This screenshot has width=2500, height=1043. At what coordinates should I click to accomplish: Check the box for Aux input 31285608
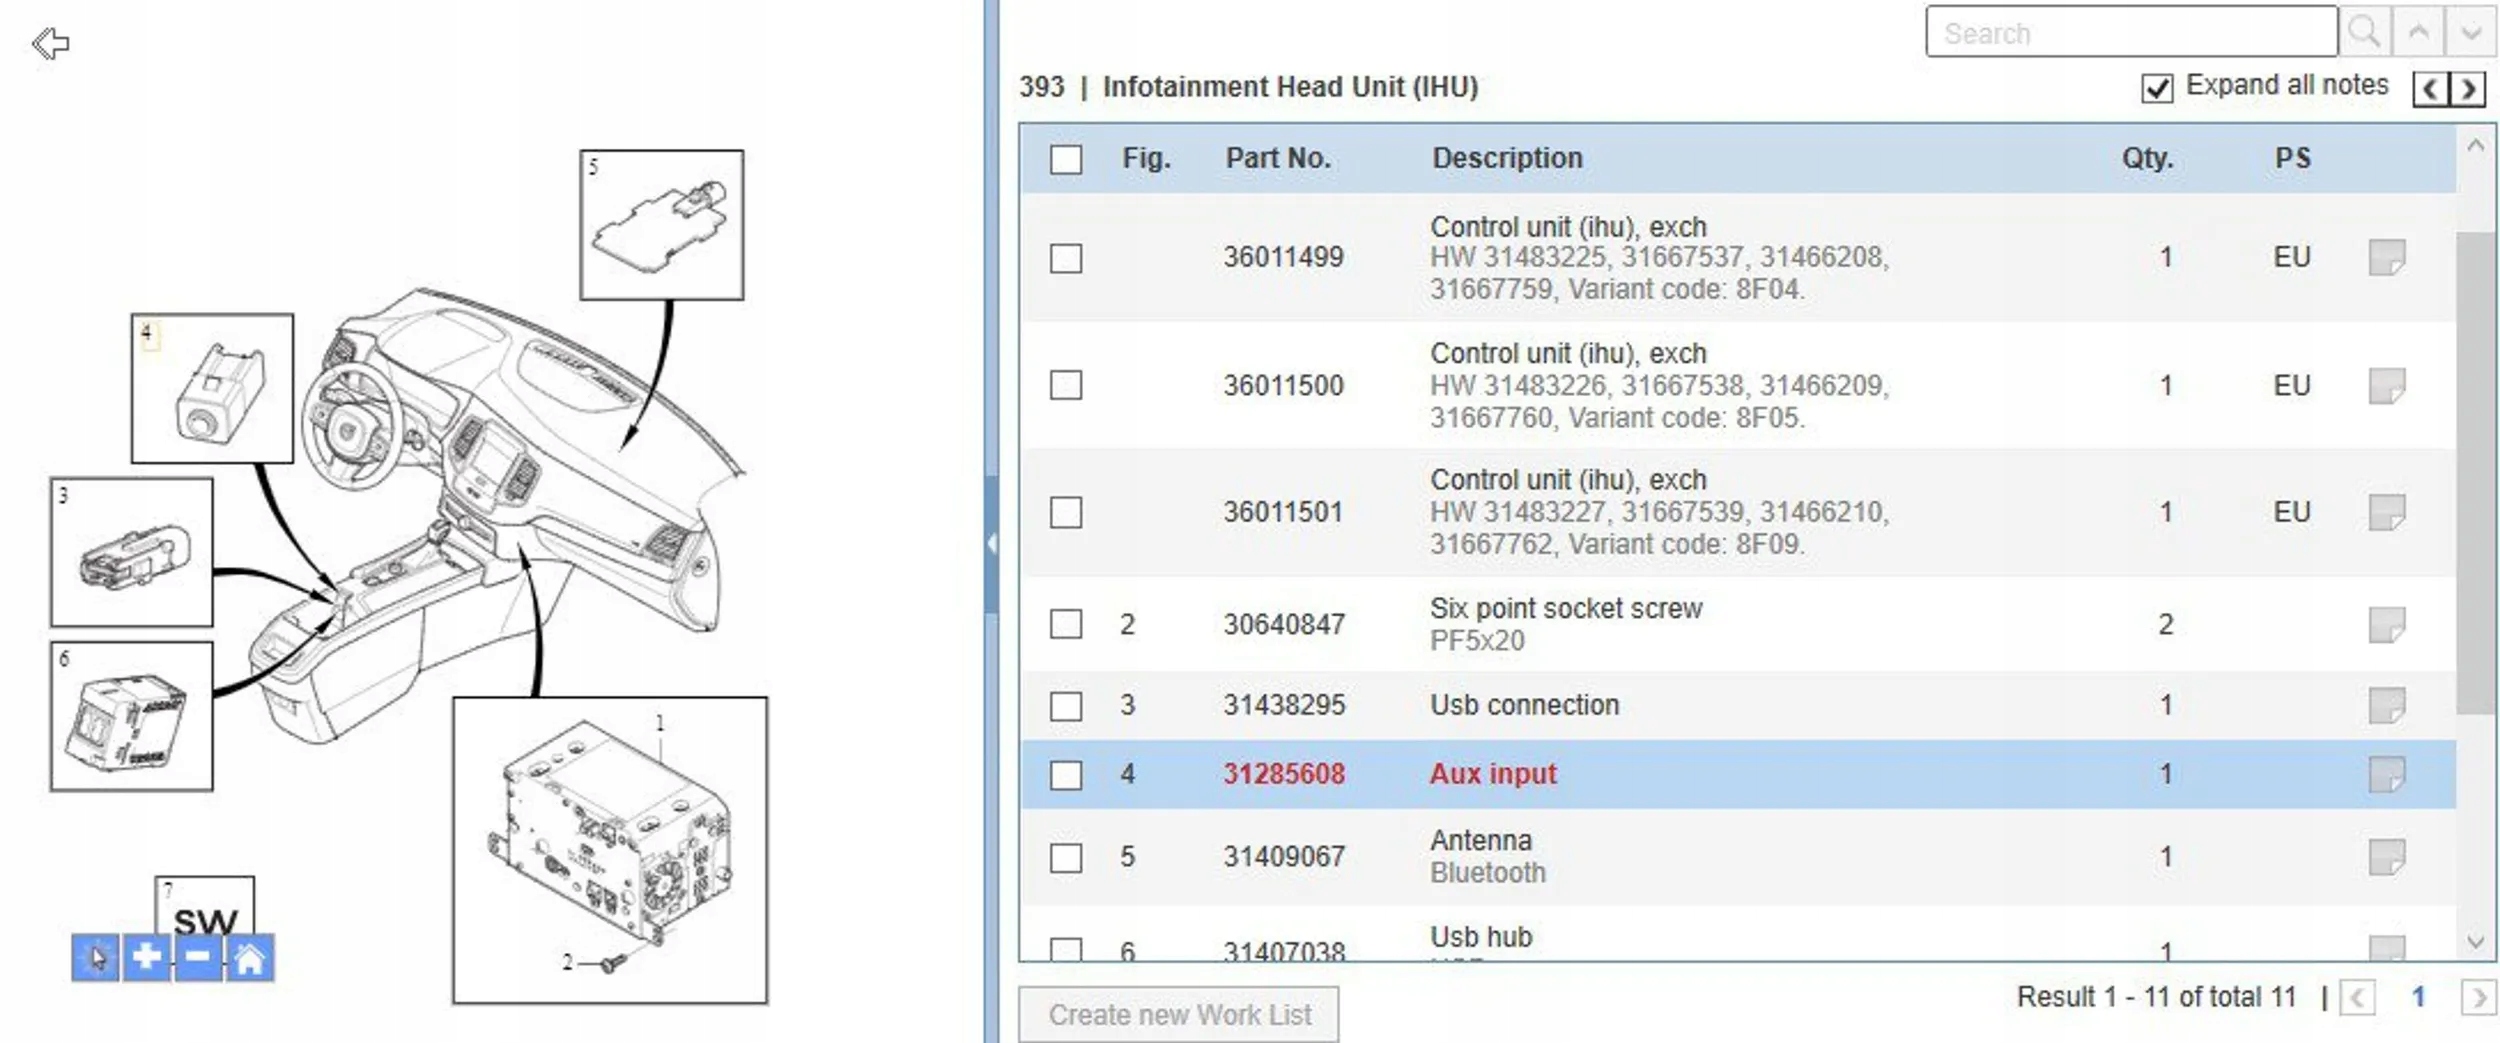click(x=1066, y=775)
